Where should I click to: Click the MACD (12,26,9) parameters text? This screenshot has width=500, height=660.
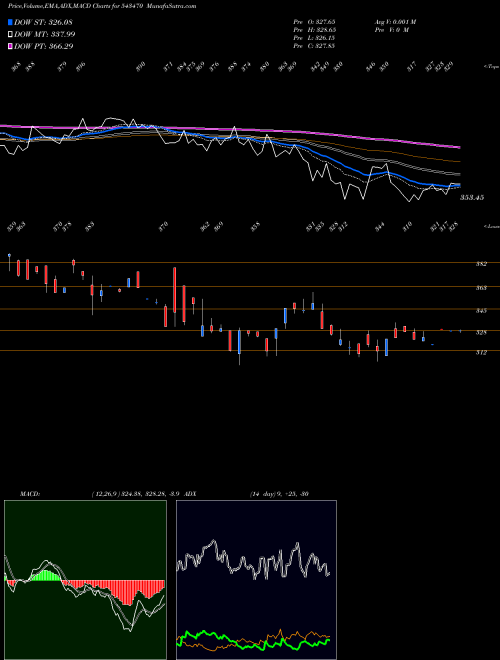(136, 494)
